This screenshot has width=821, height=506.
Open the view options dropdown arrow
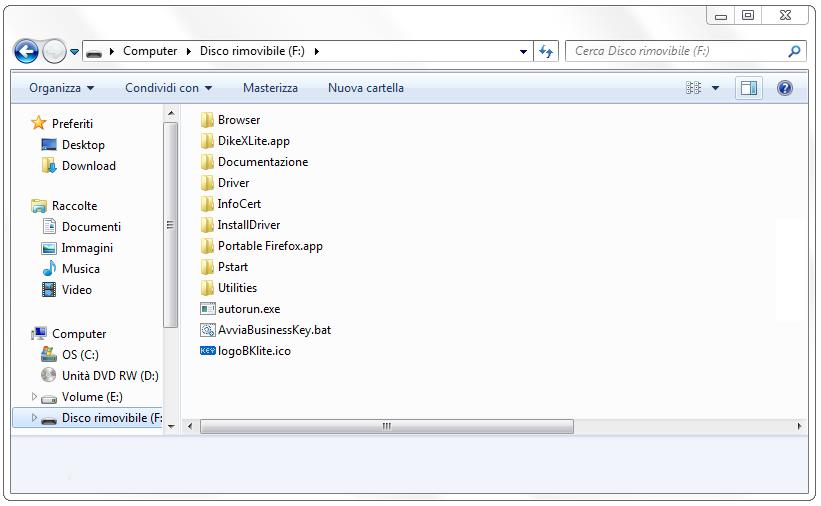click(715, 88)
